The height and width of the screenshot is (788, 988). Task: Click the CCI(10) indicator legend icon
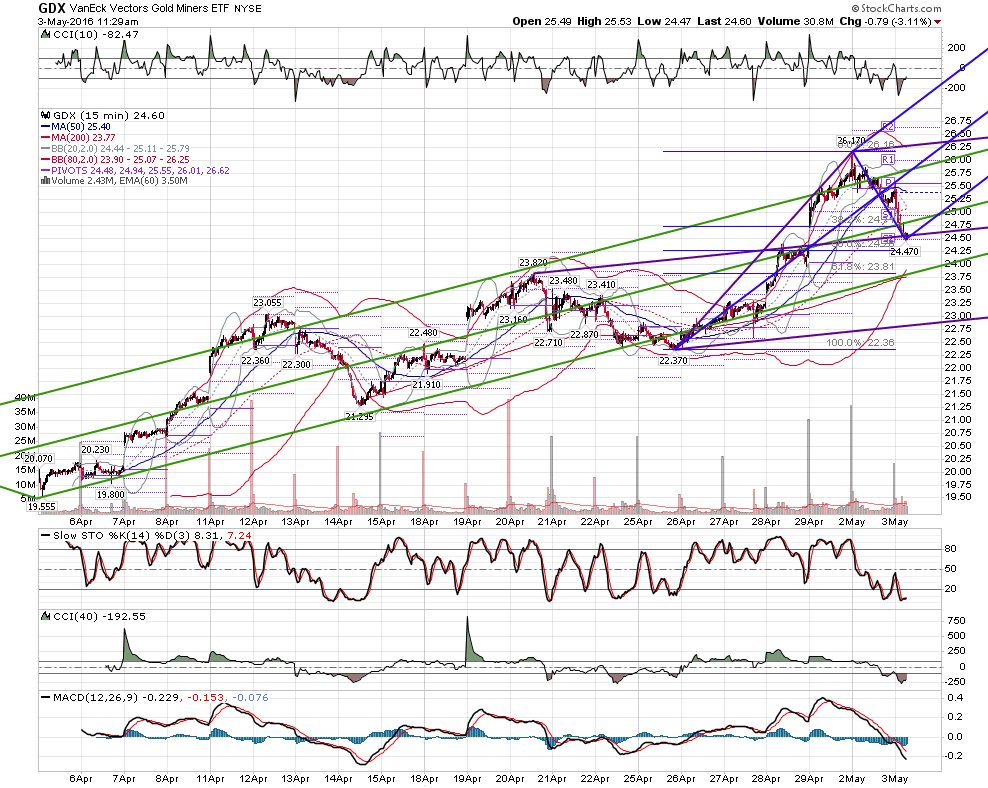click(45, 35)
